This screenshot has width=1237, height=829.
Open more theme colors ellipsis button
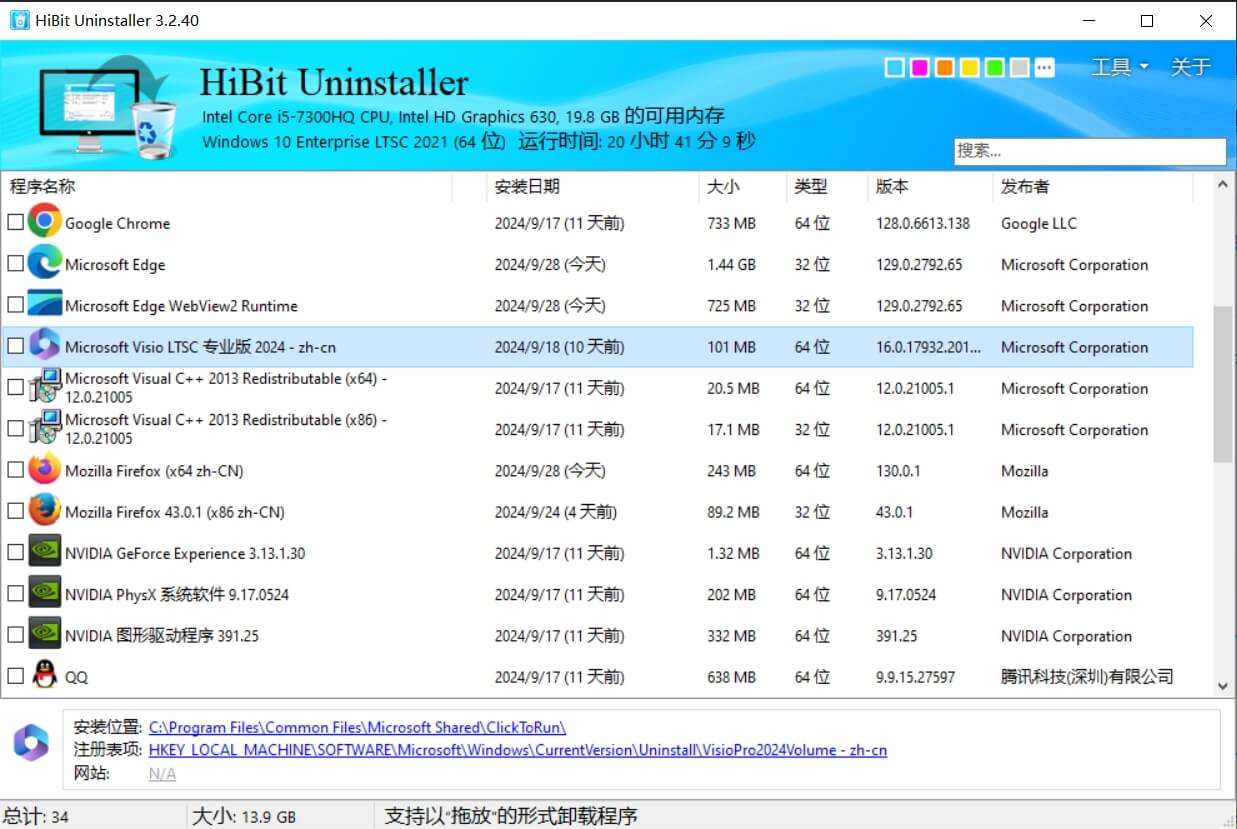[1045, 67]
